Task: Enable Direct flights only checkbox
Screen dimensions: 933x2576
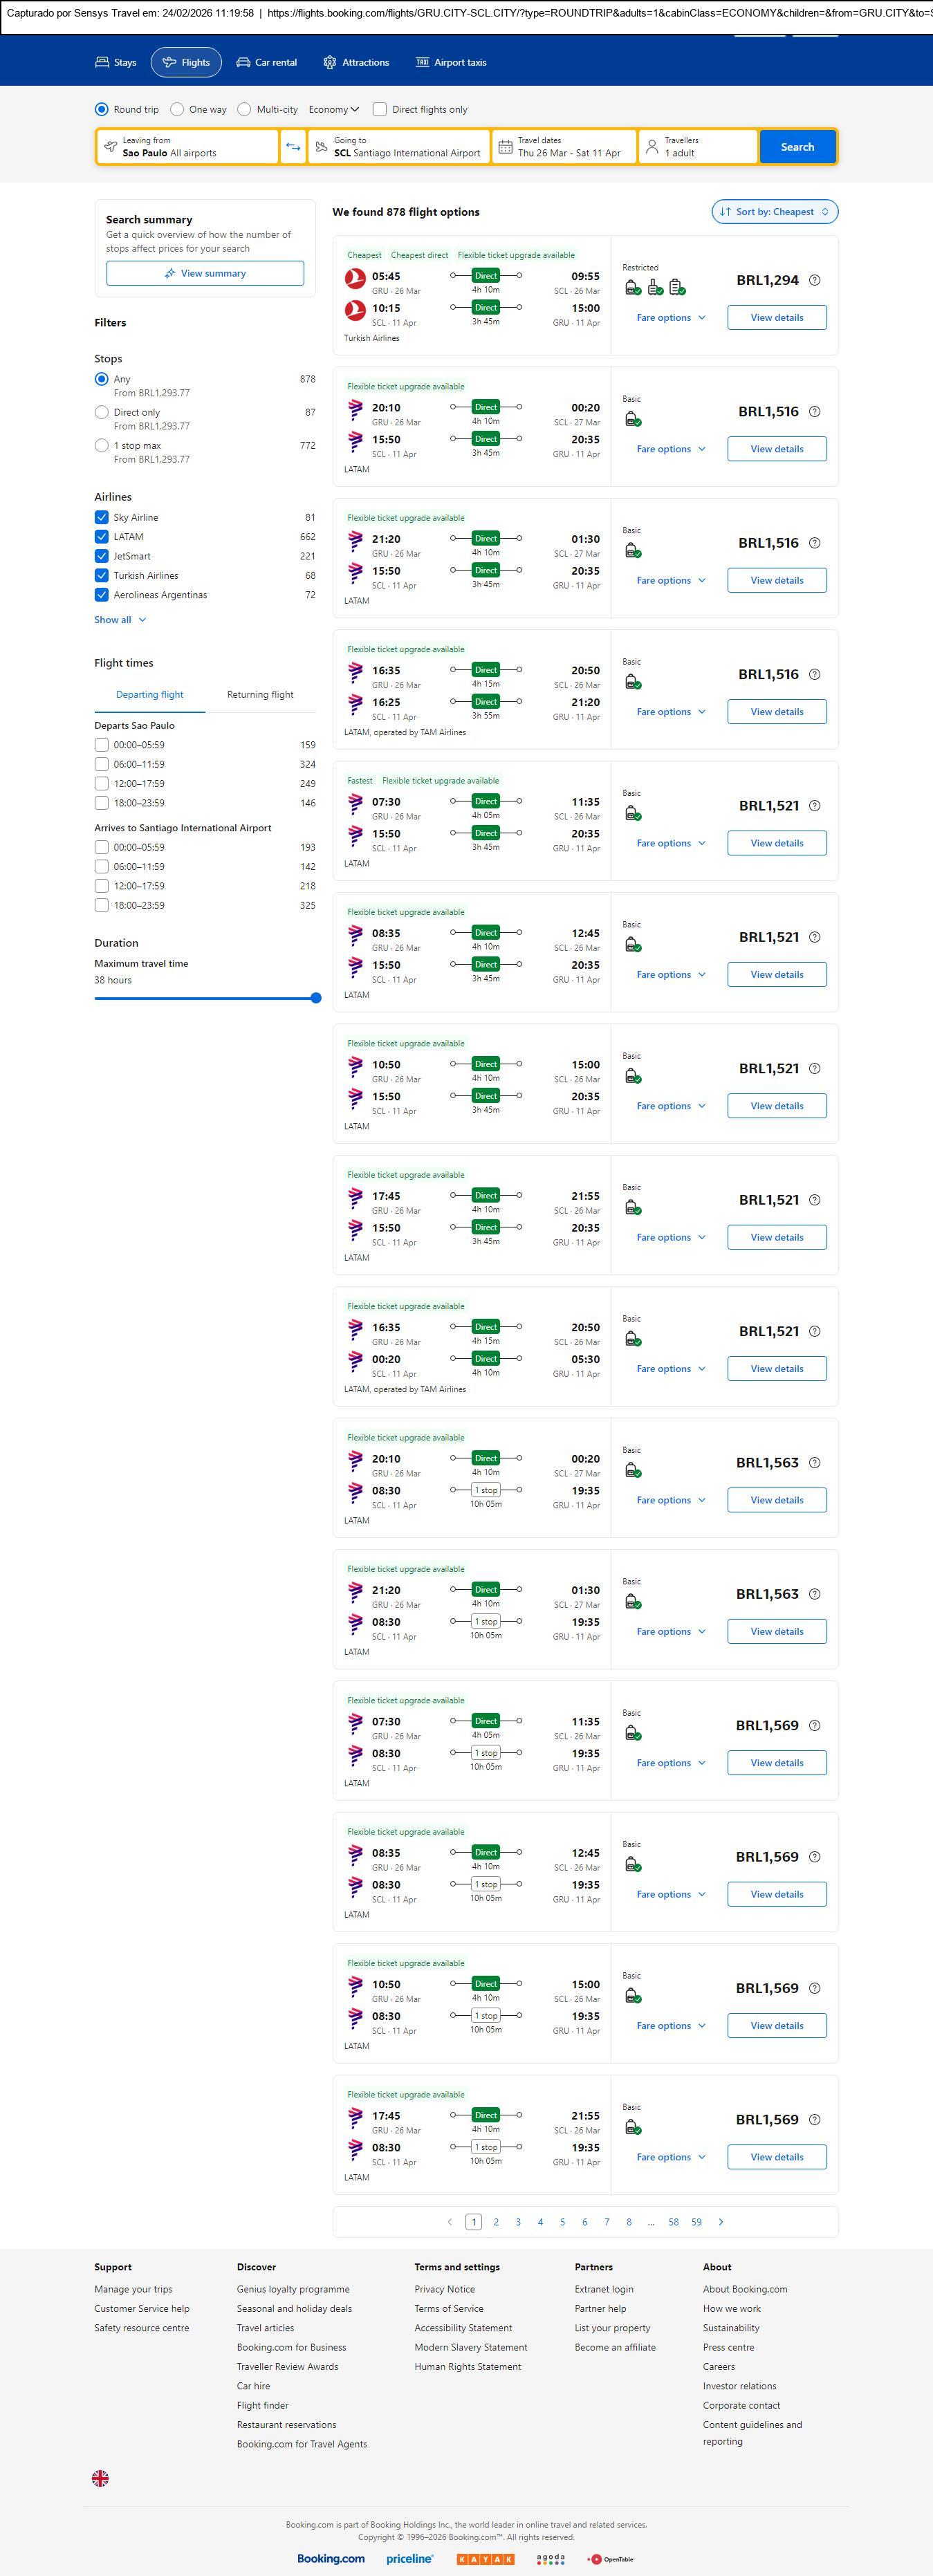Action: [380, 110]
